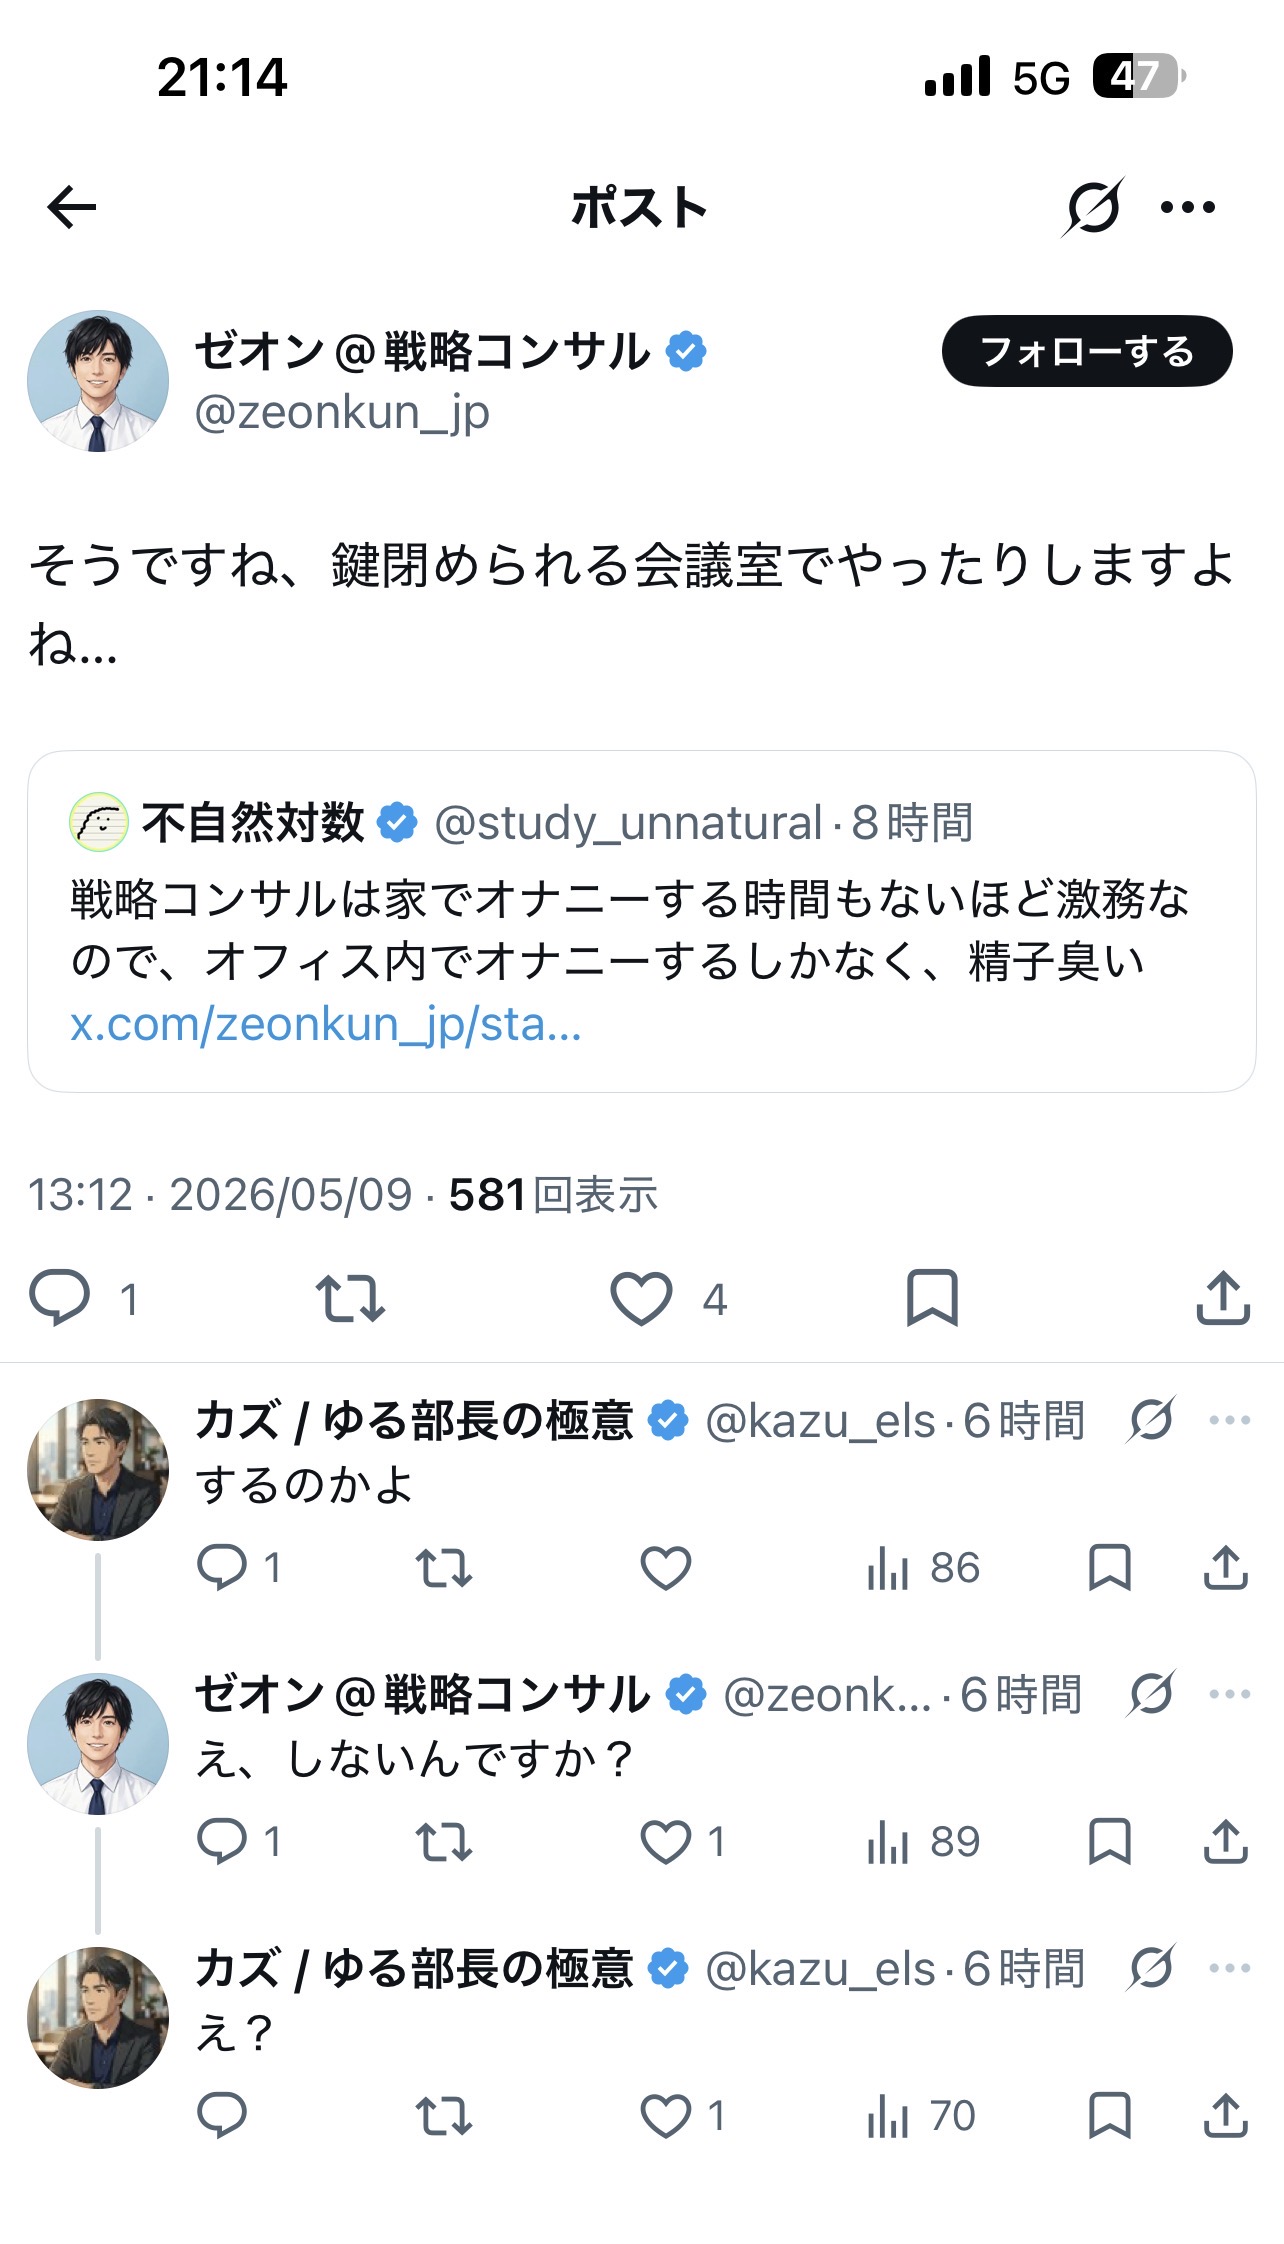Open the x.com/zeonkun_jp link in quoted post
The image size is (1284, 2244).
pyautogui.click(x=325, y=1024)
